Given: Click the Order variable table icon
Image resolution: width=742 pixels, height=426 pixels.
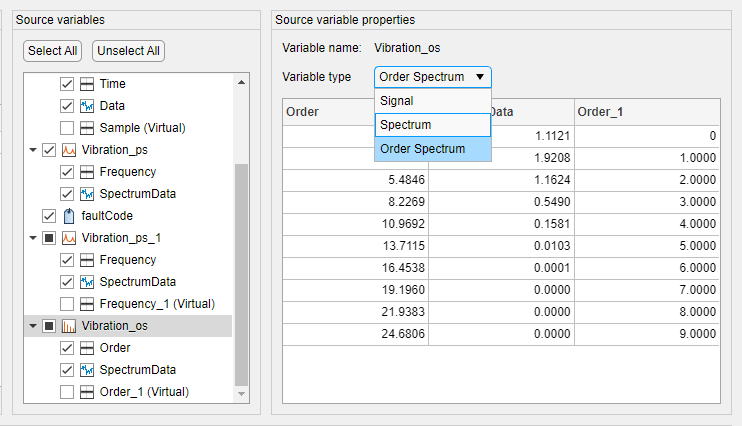Looking at the screenshot, I should pyautogui.click(x=87, y=348).
